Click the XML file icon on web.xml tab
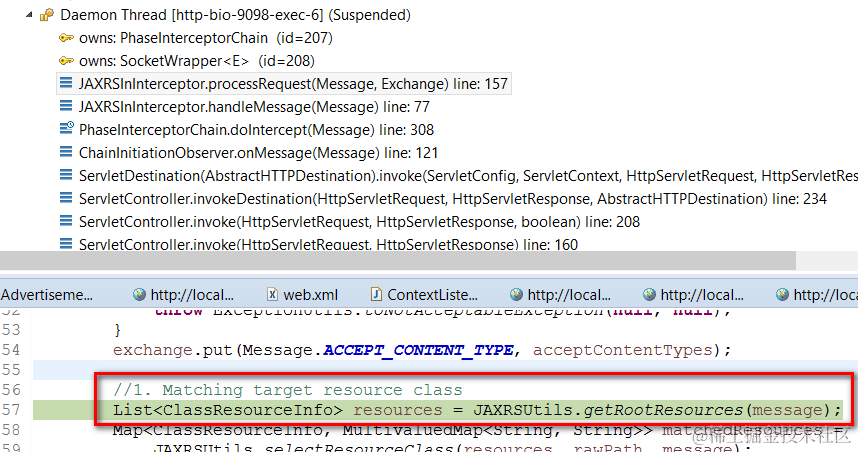Viewport: 858px width, 452px height. tap(272, 294)
